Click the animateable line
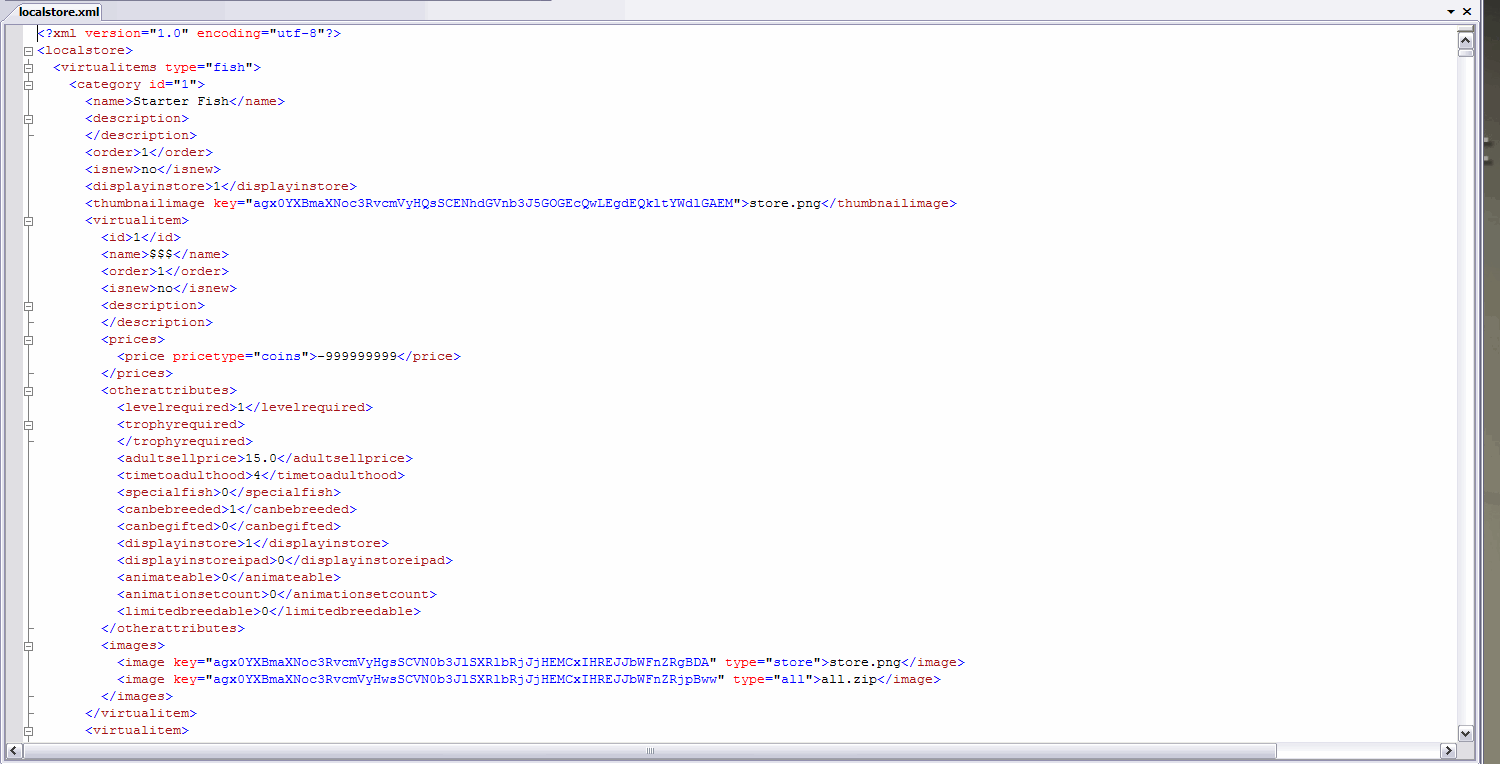The height and width of the screenshot is (764, 1500). (229, 577)
